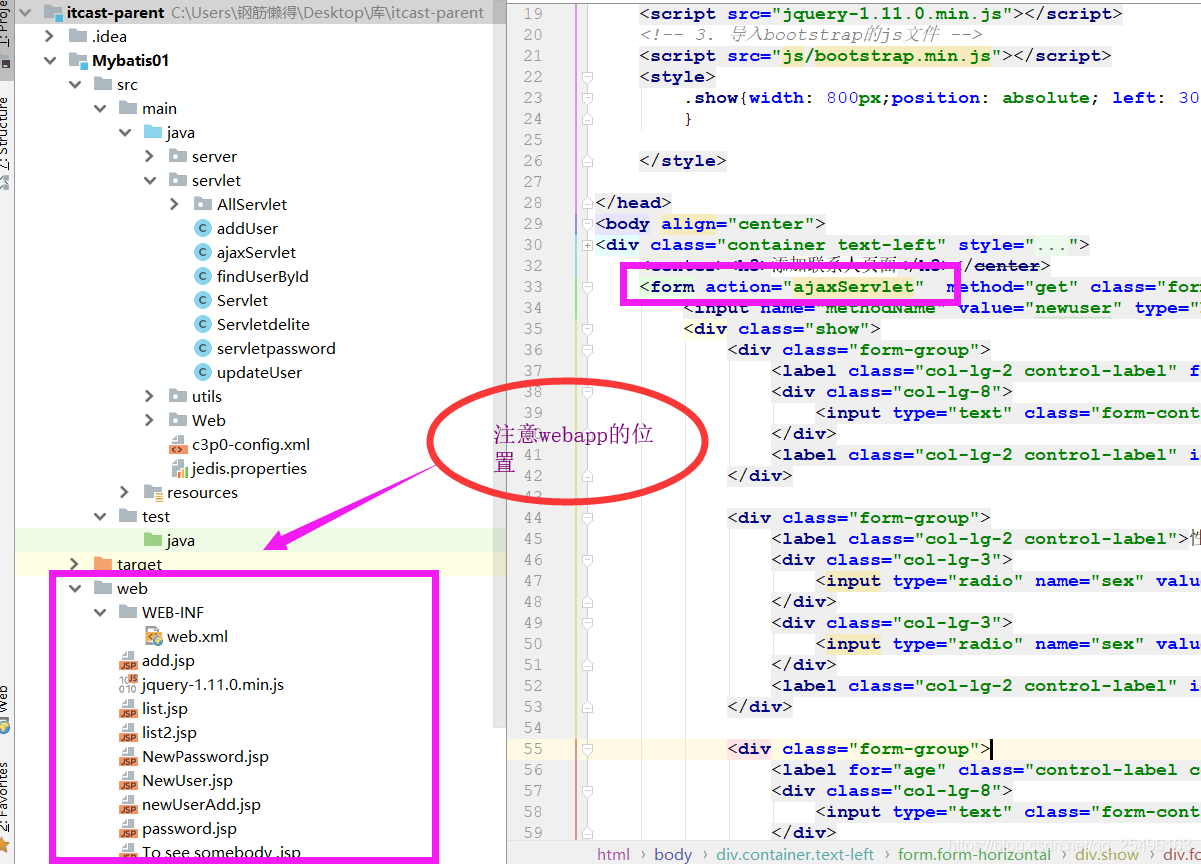Viewport: 1201px width, 864px height.
Task: Fold the body tag at line 29
Action: 587,224
